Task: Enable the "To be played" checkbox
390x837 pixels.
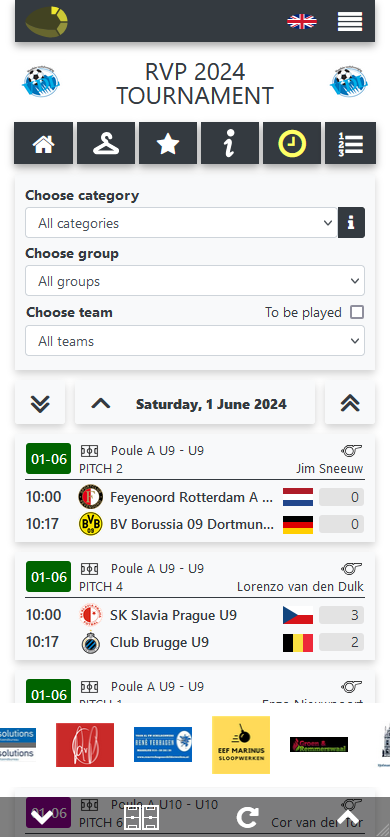Action: 357,312
